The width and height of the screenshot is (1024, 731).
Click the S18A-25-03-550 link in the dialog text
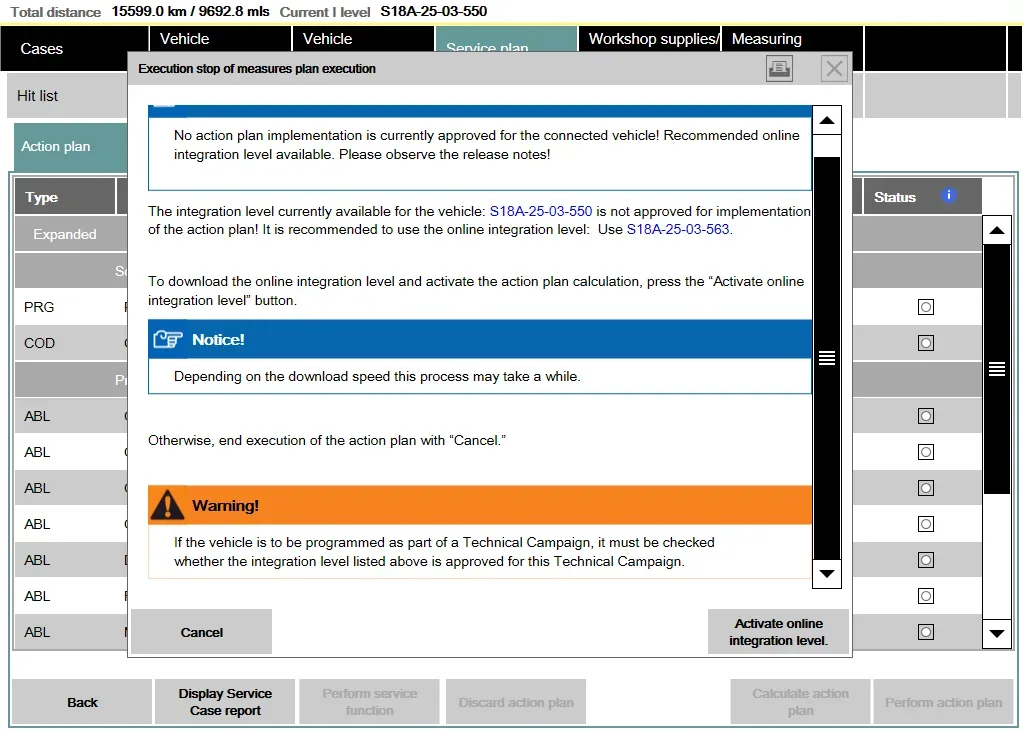click(x=541, y=211)
